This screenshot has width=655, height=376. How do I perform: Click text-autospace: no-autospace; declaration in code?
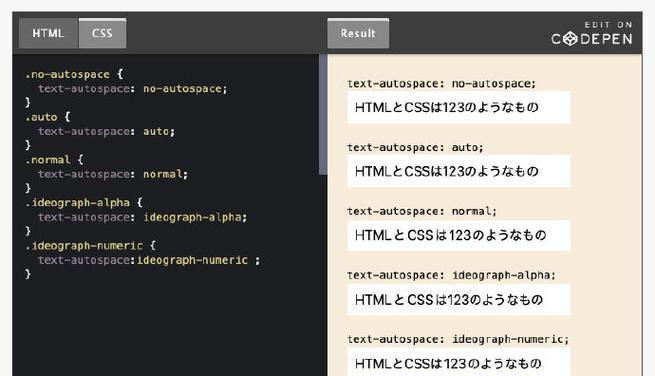click(x=132, y=89)
